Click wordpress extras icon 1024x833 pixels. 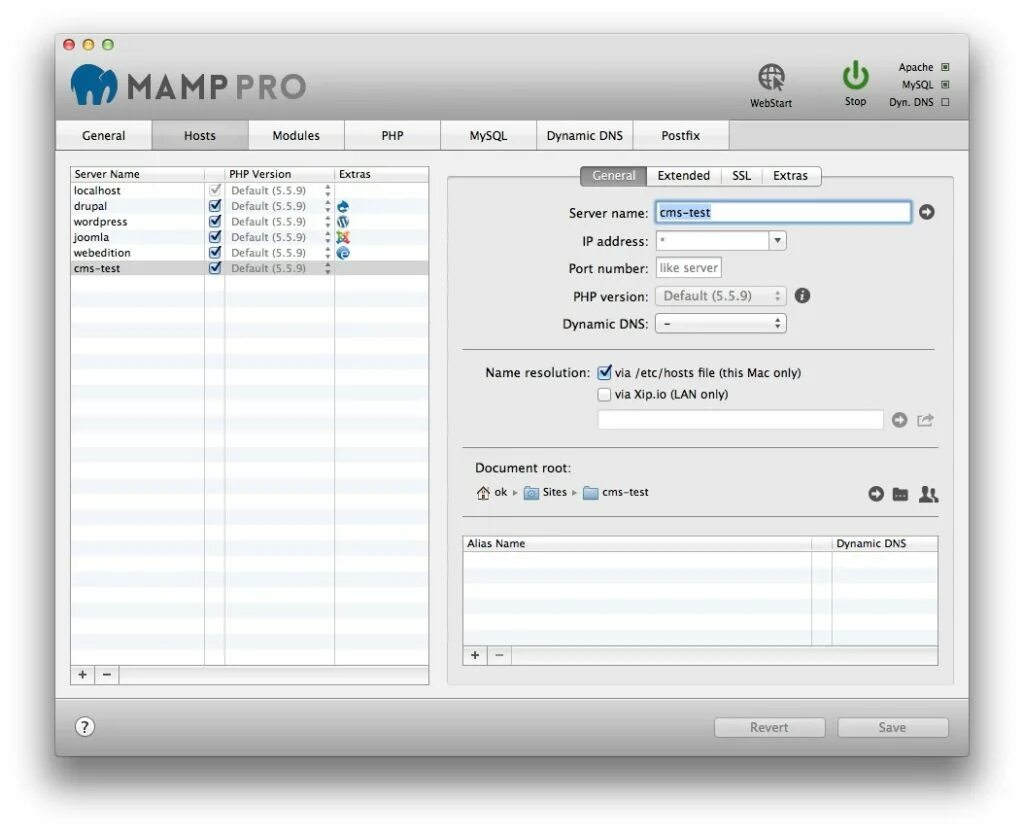[x=343, y=222]
